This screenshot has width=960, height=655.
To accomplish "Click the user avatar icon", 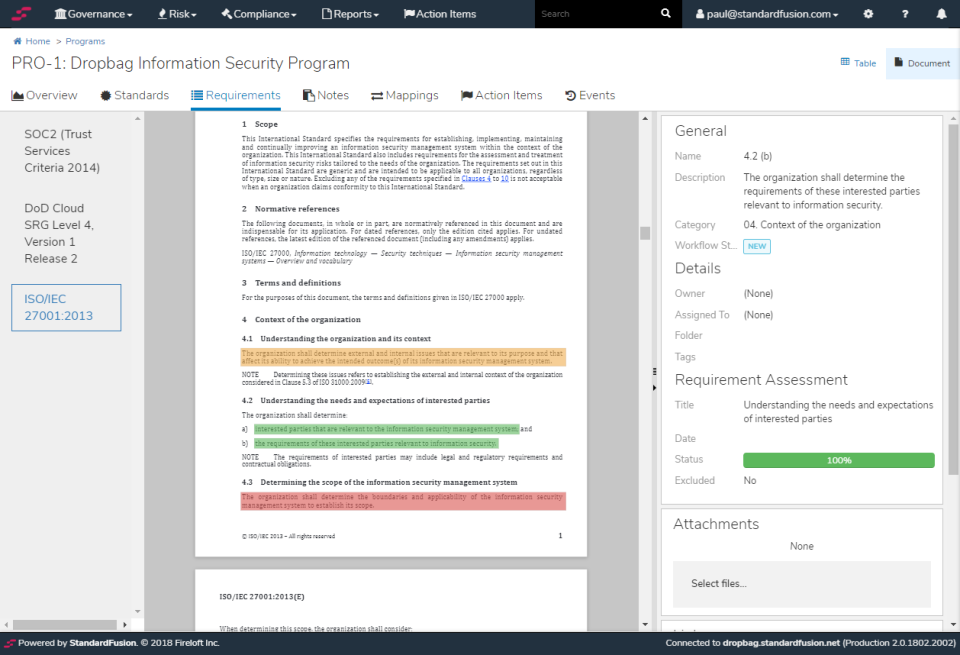I will pos(700,13).
